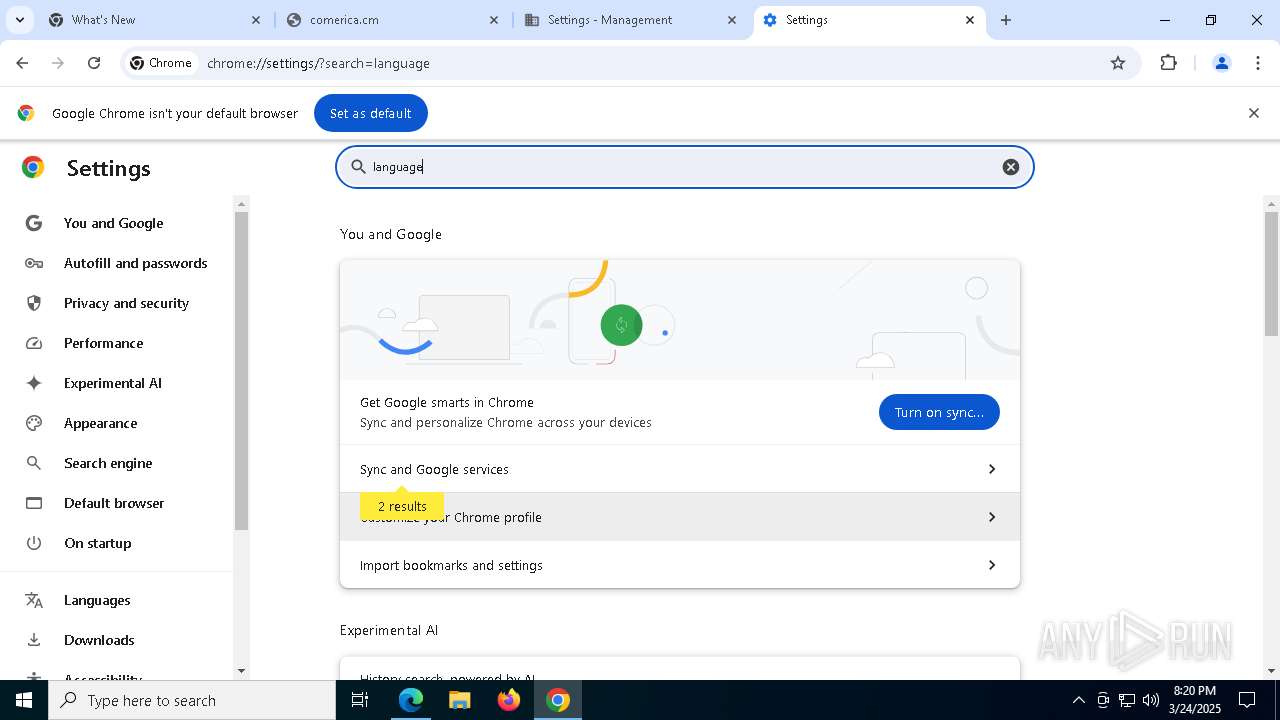Image resolution: width=1280 pixels, height=720 pixels.
Task: Open the tab search dropdown arrow
Action: point(20,20)
